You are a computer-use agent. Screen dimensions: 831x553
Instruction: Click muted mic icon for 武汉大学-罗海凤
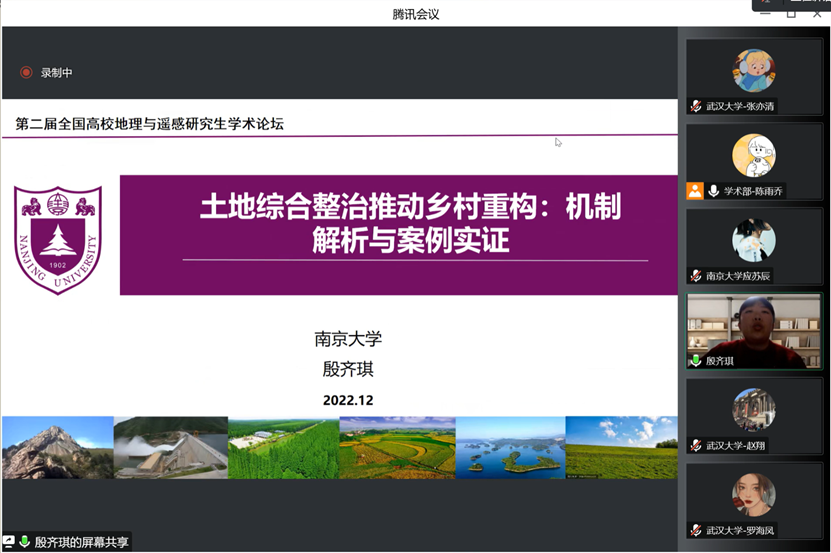(x=696, y=530)
